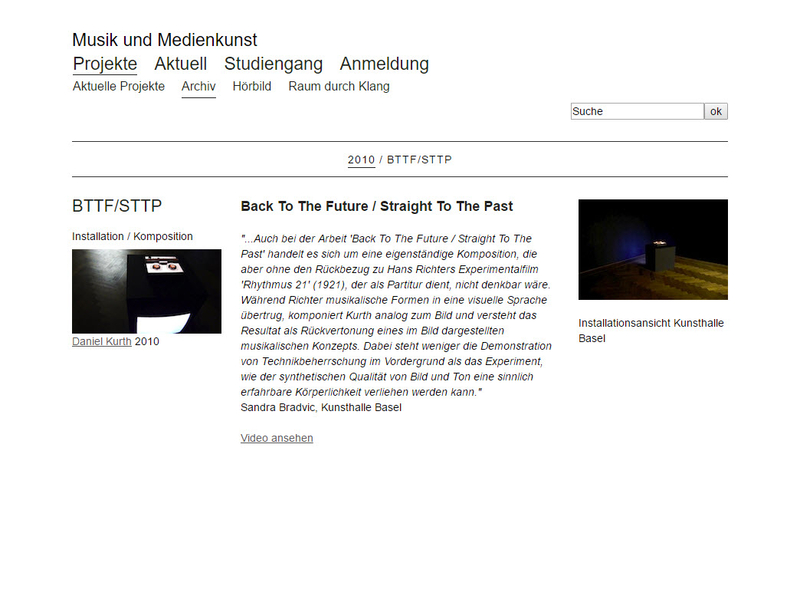The height and width of the screenshot is (589, 800).
Task: Click the Musik und Medienkunst site title
Action: (164, 40)
